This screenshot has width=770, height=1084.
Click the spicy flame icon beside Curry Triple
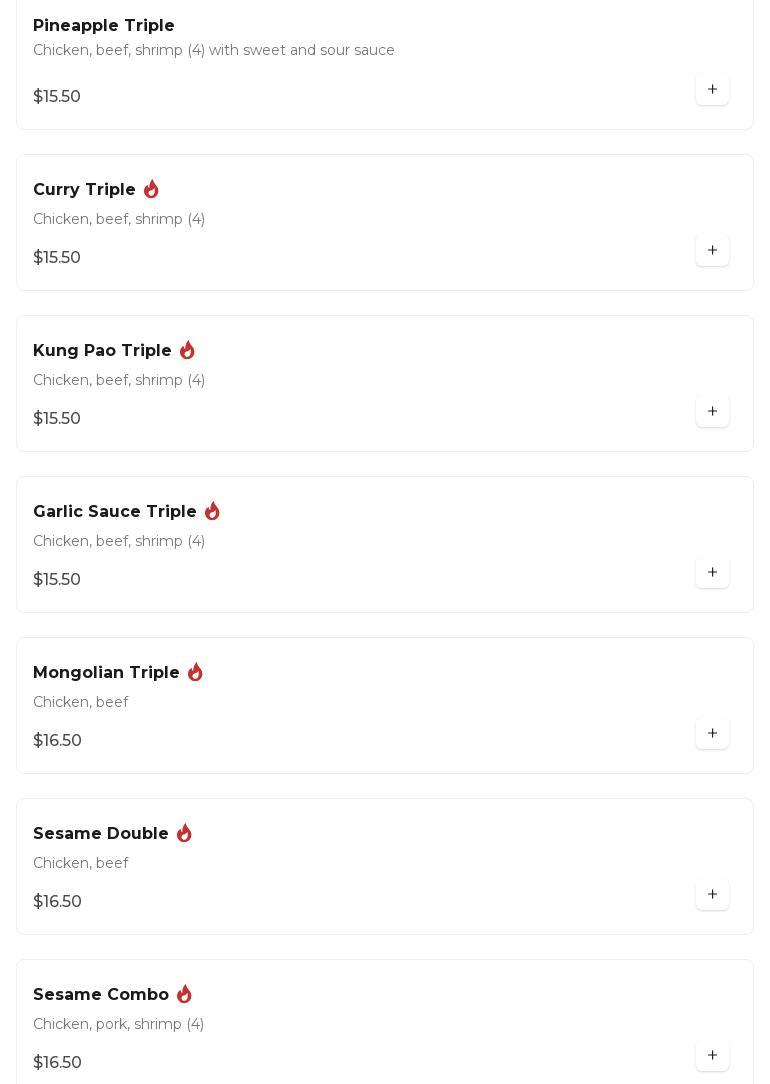coord(151,189)
